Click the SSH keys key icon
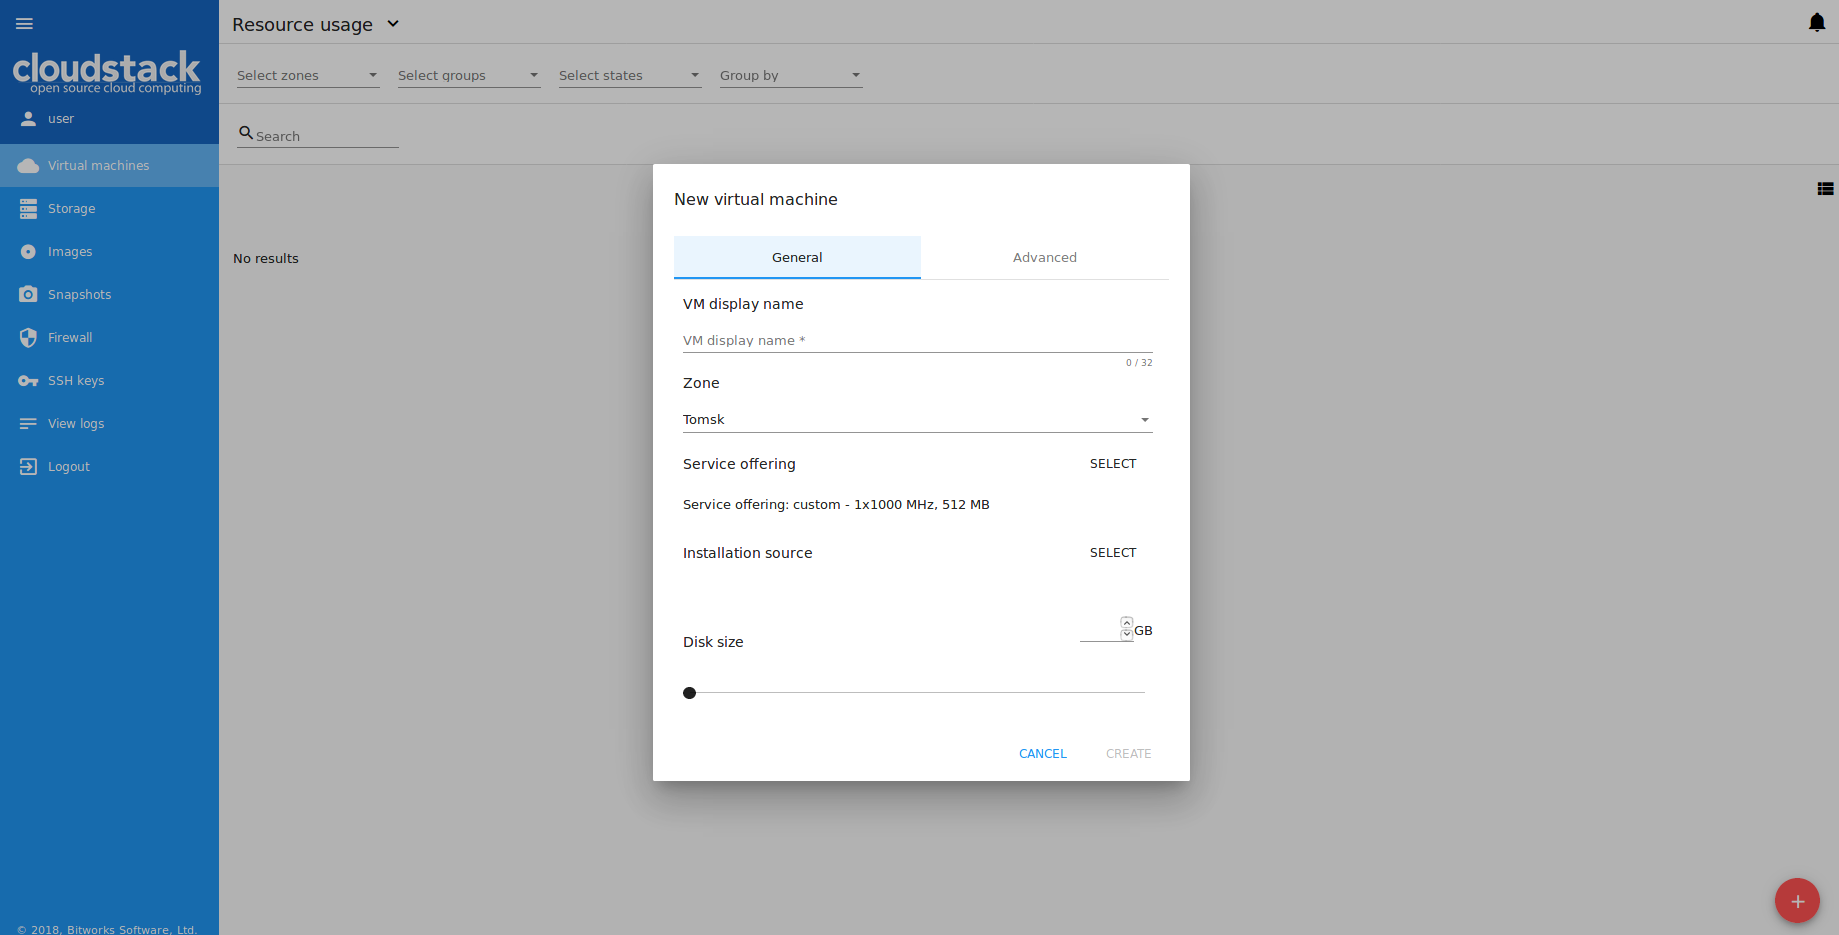 [x=28, y=381]
